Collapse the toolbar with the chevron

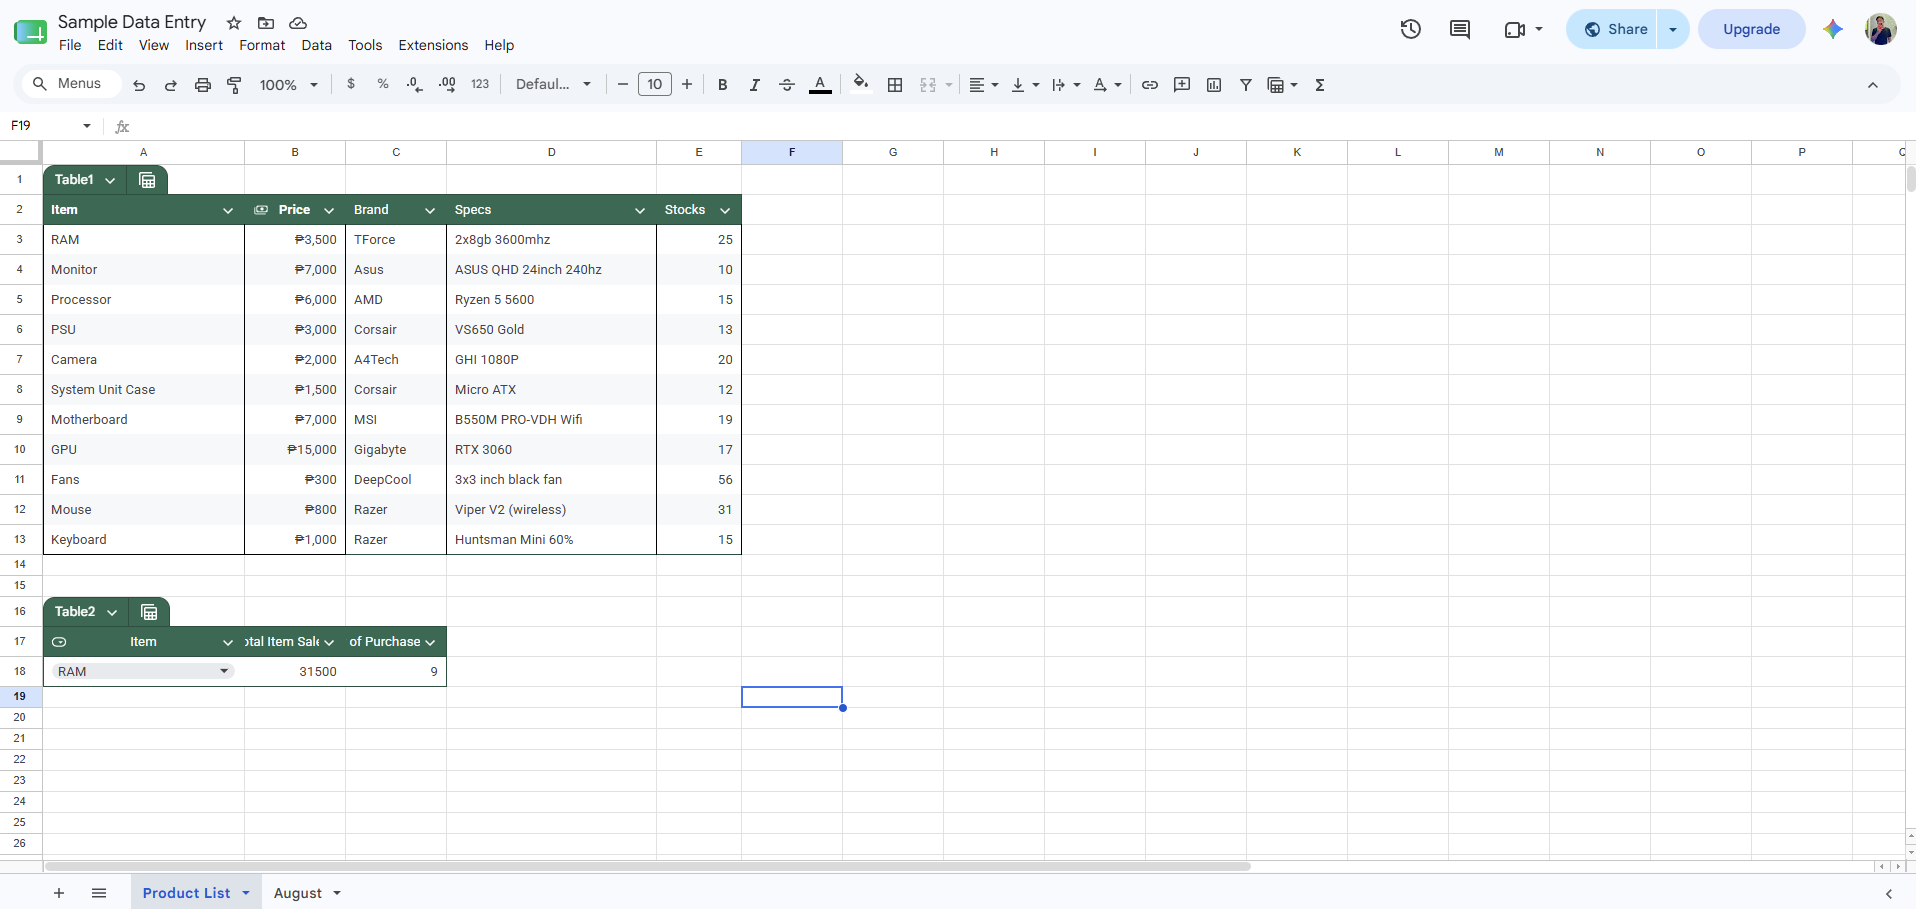click(x=1873, y=85)
